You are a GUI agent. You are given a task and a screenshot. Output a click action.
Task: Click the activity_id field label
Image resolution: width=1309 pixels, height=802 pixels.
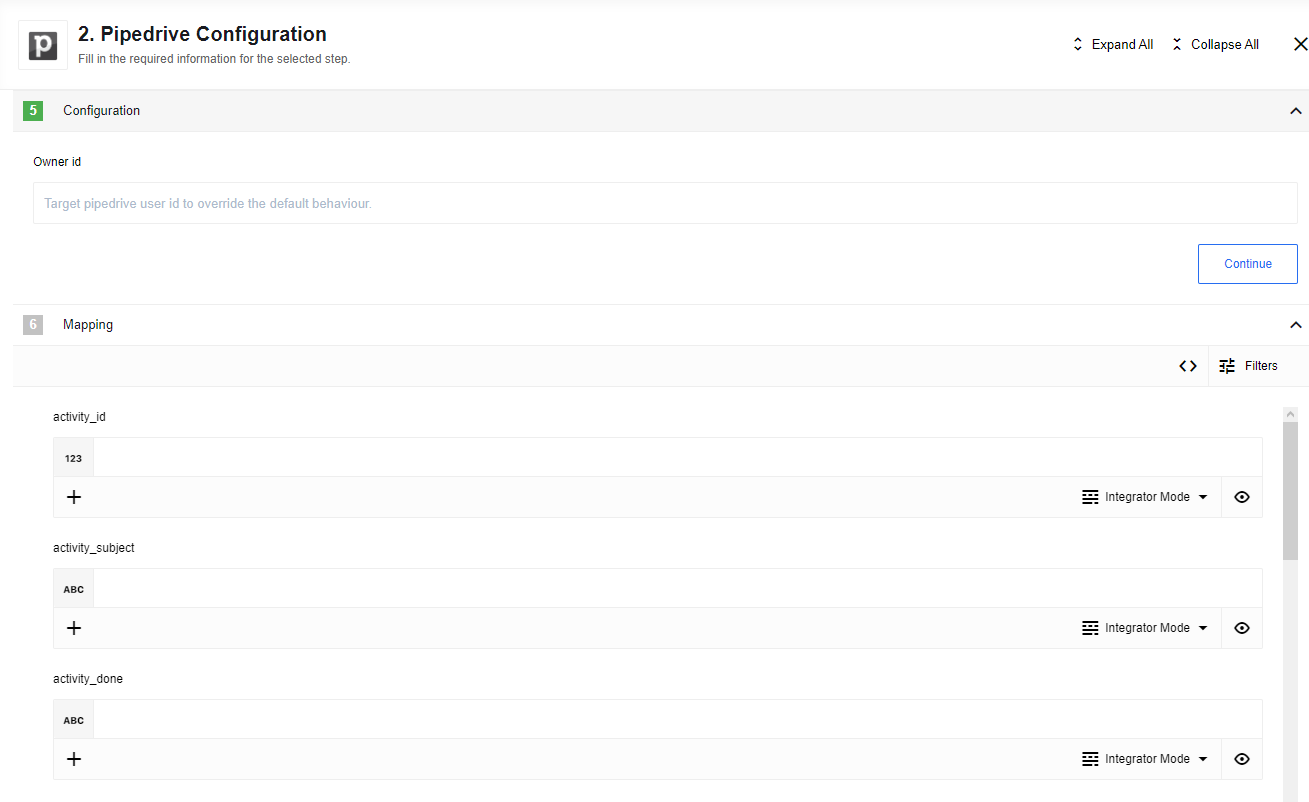[x=79, y=417]
